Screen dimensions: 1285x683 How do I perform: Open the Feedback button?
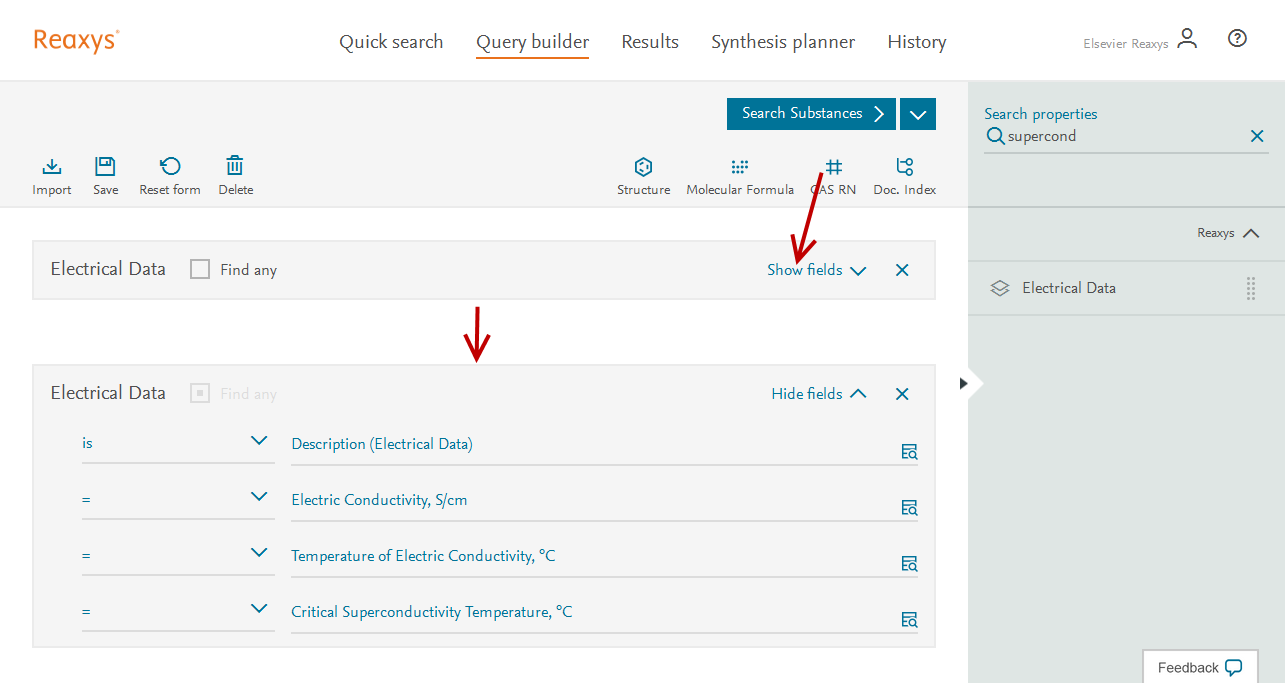[x=1199, y=667]
